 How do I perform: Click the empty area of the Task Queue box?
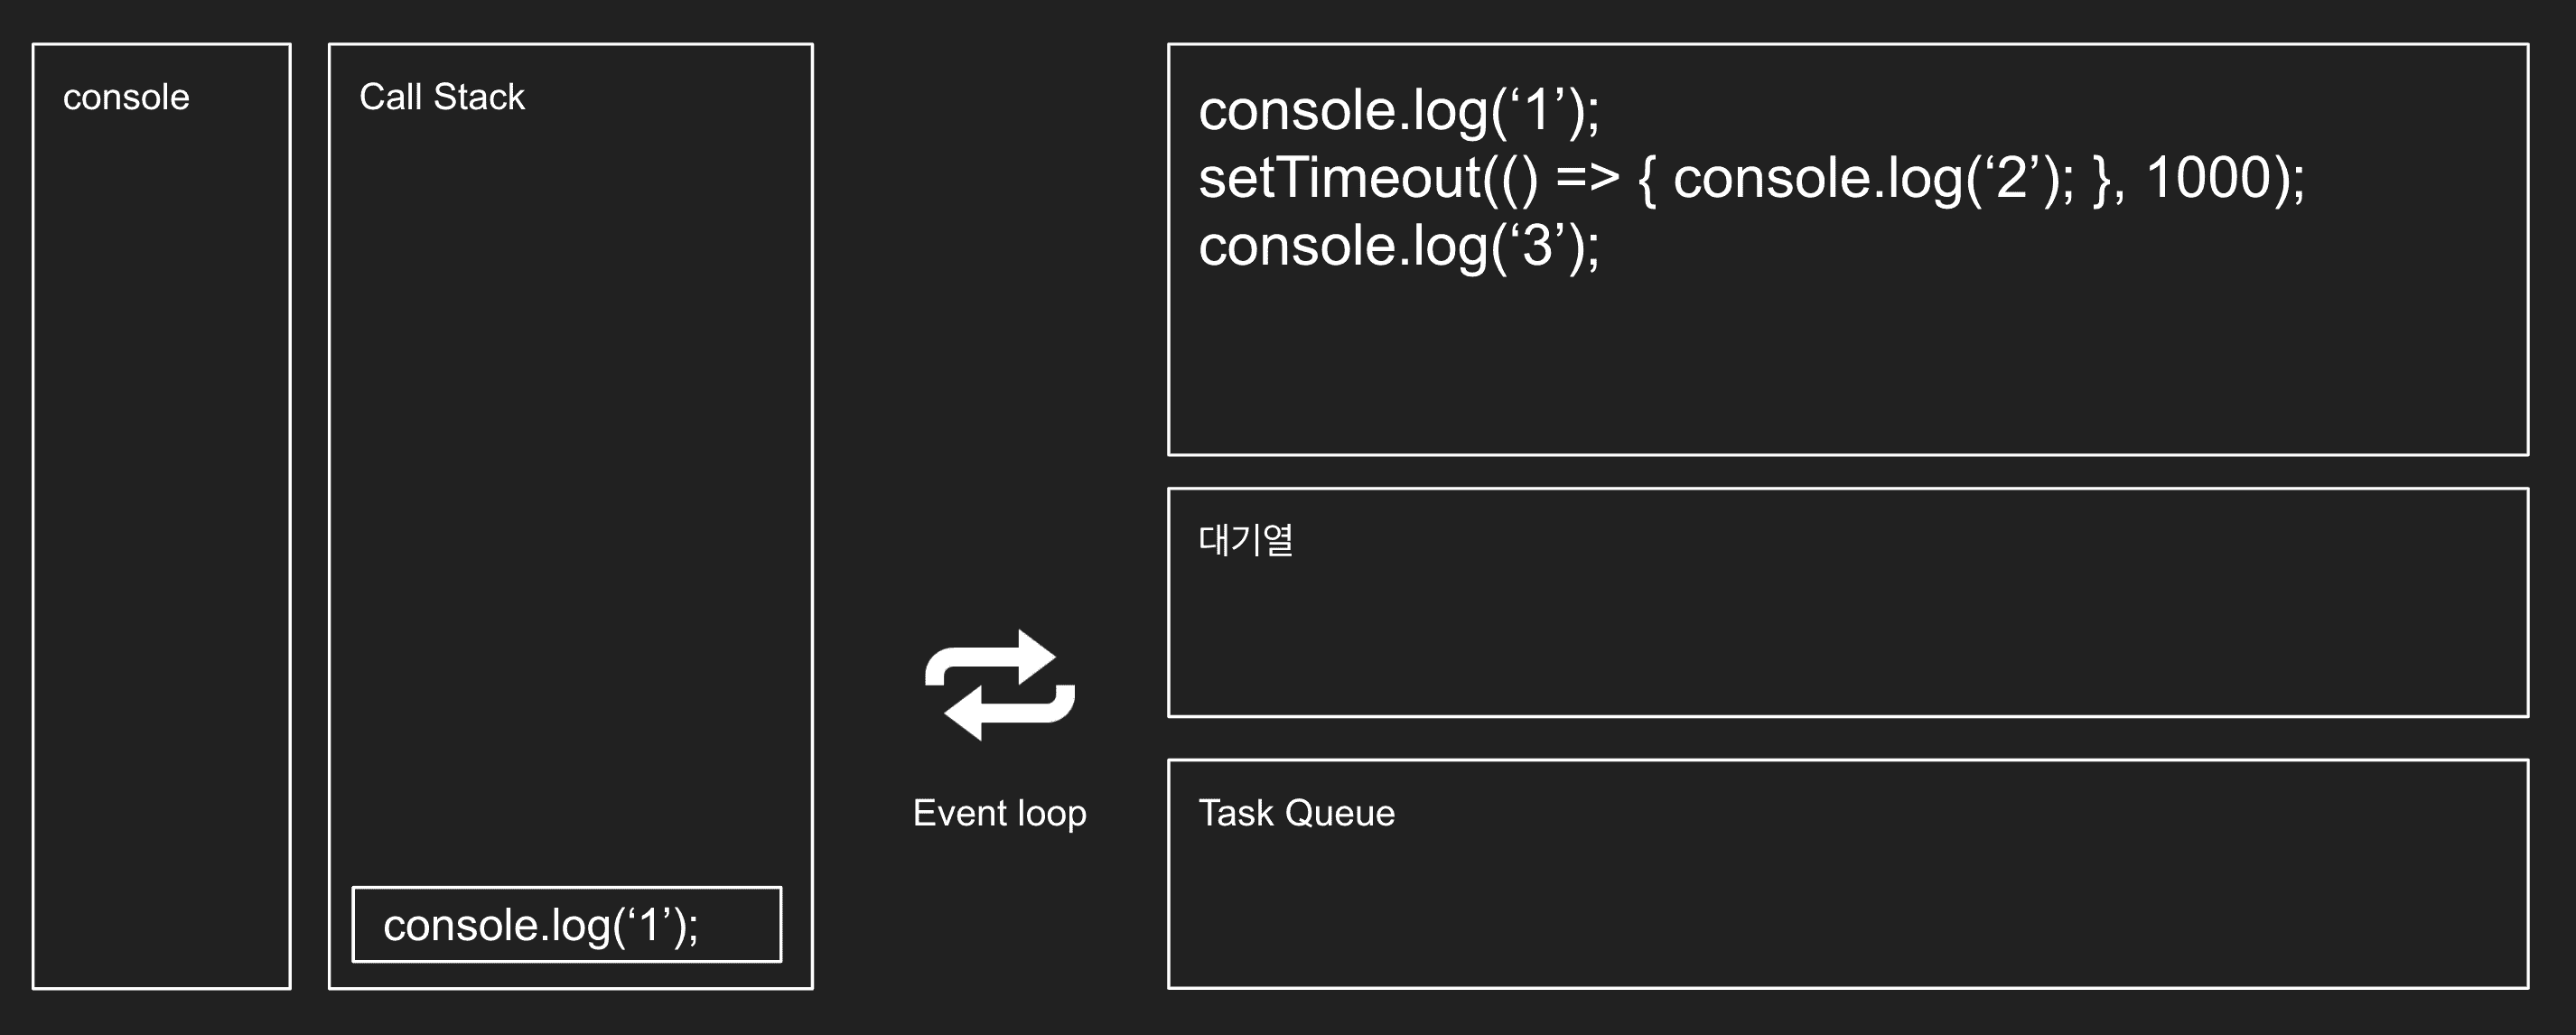pyautogui.click(x=1846, y=910)
